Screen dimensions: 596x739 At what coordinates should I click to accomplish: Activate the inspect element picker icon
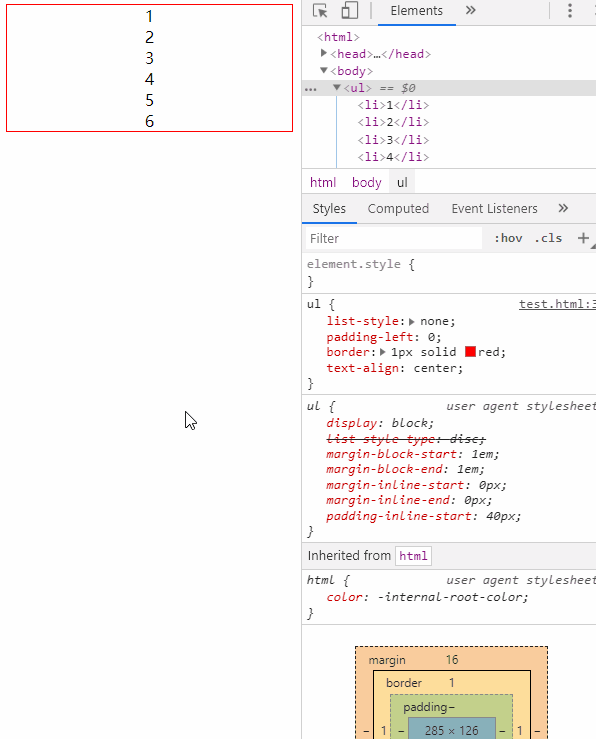tap(320, 10)
